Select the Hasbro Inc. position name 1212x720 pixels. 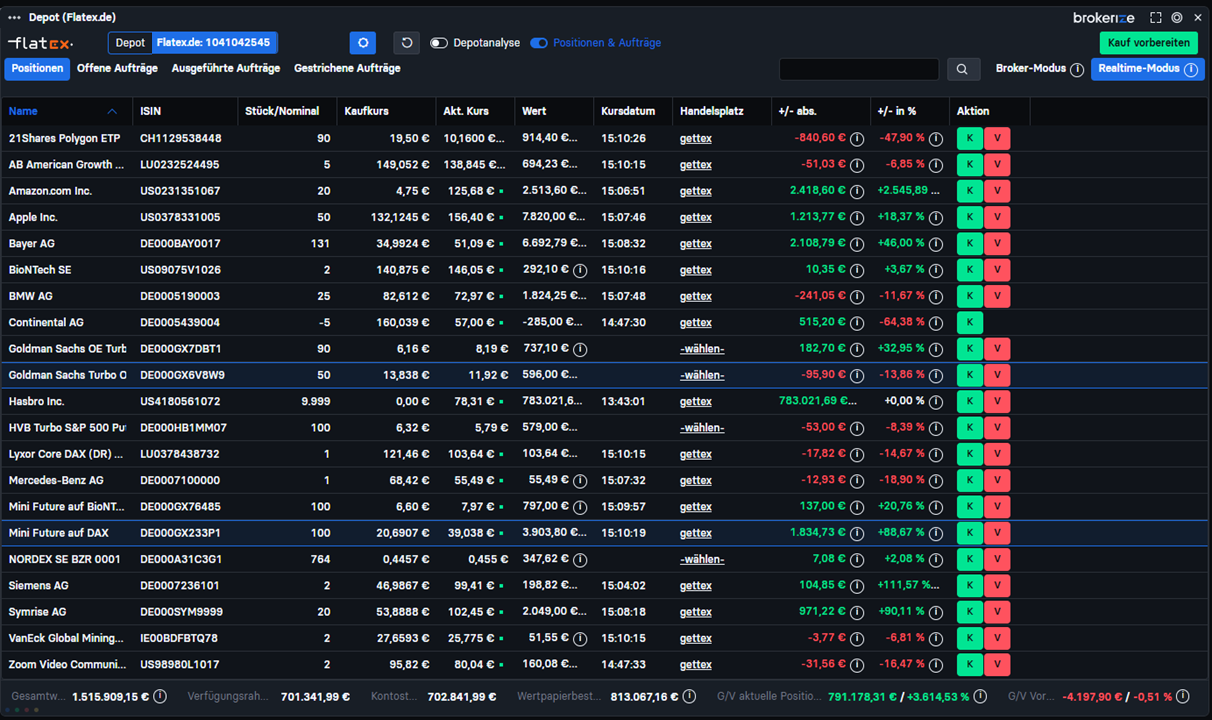[x=37, y=401]
